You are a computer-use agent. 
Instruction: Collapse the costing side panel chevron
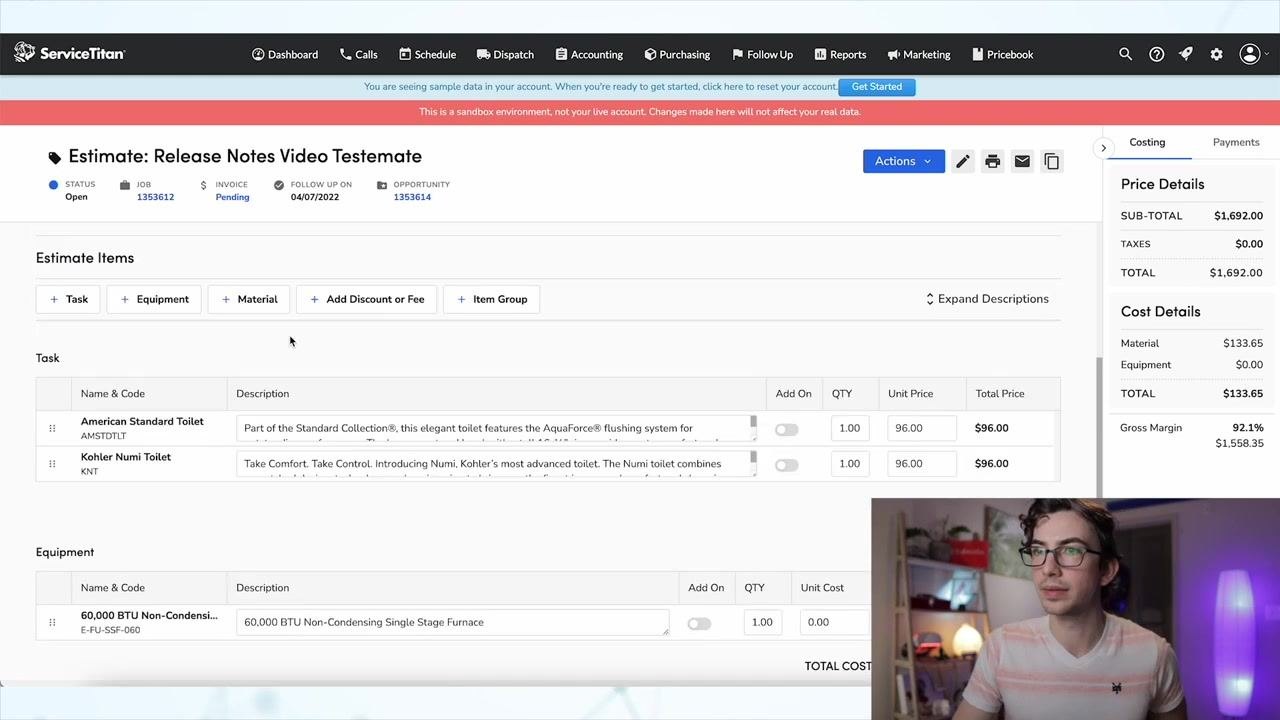click(1103, 148)
